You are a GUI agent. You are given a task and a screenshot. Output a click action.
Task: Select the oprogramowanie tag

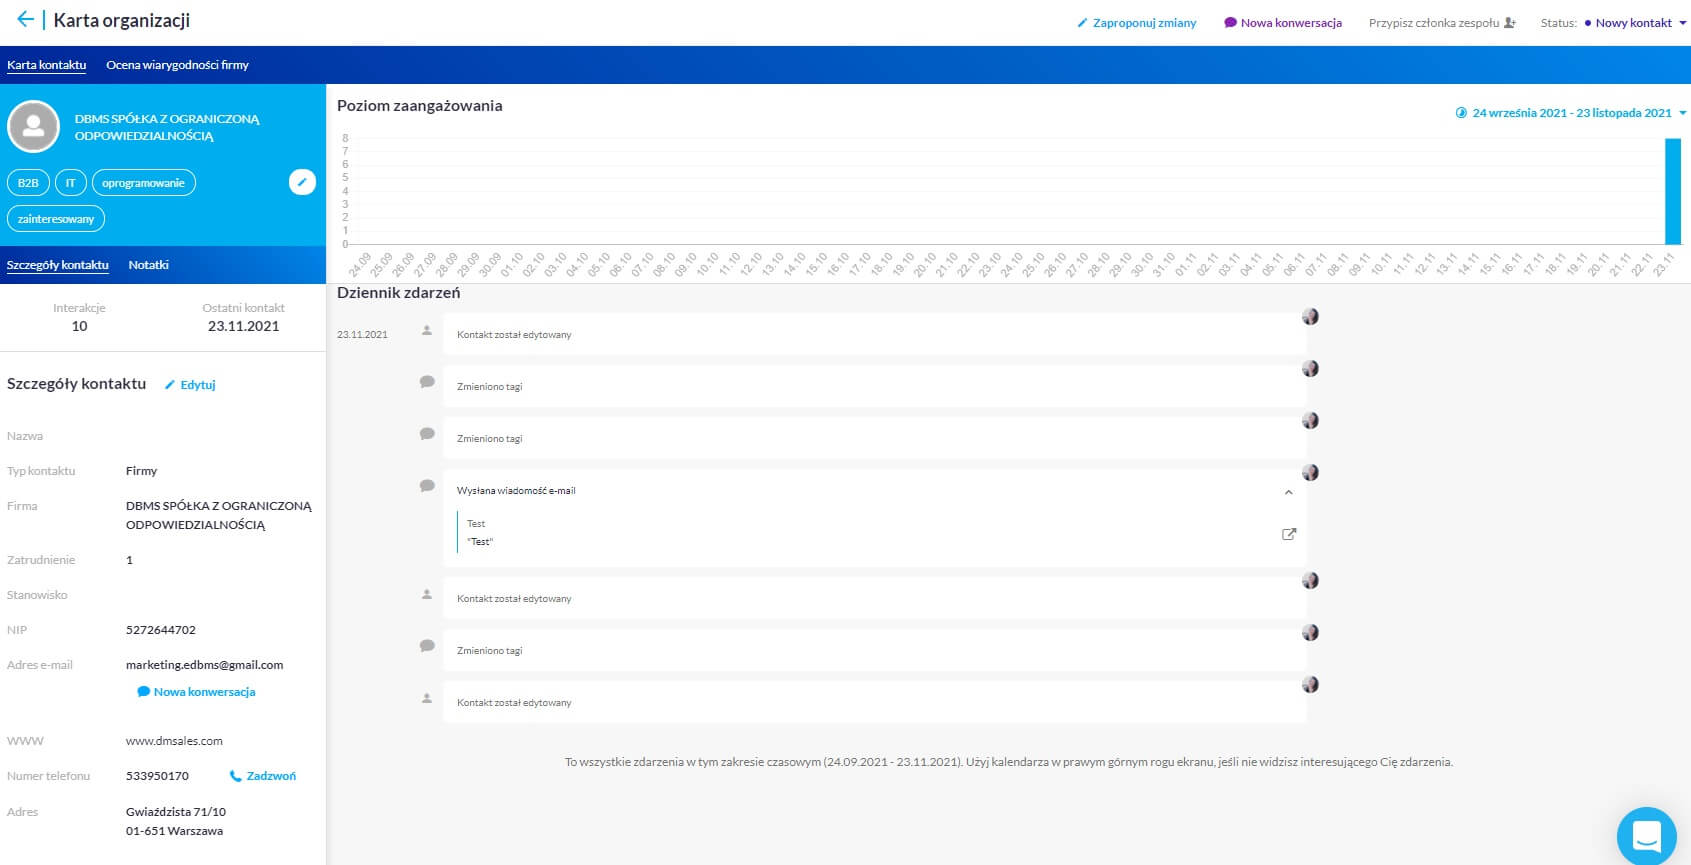click(143, 183)
